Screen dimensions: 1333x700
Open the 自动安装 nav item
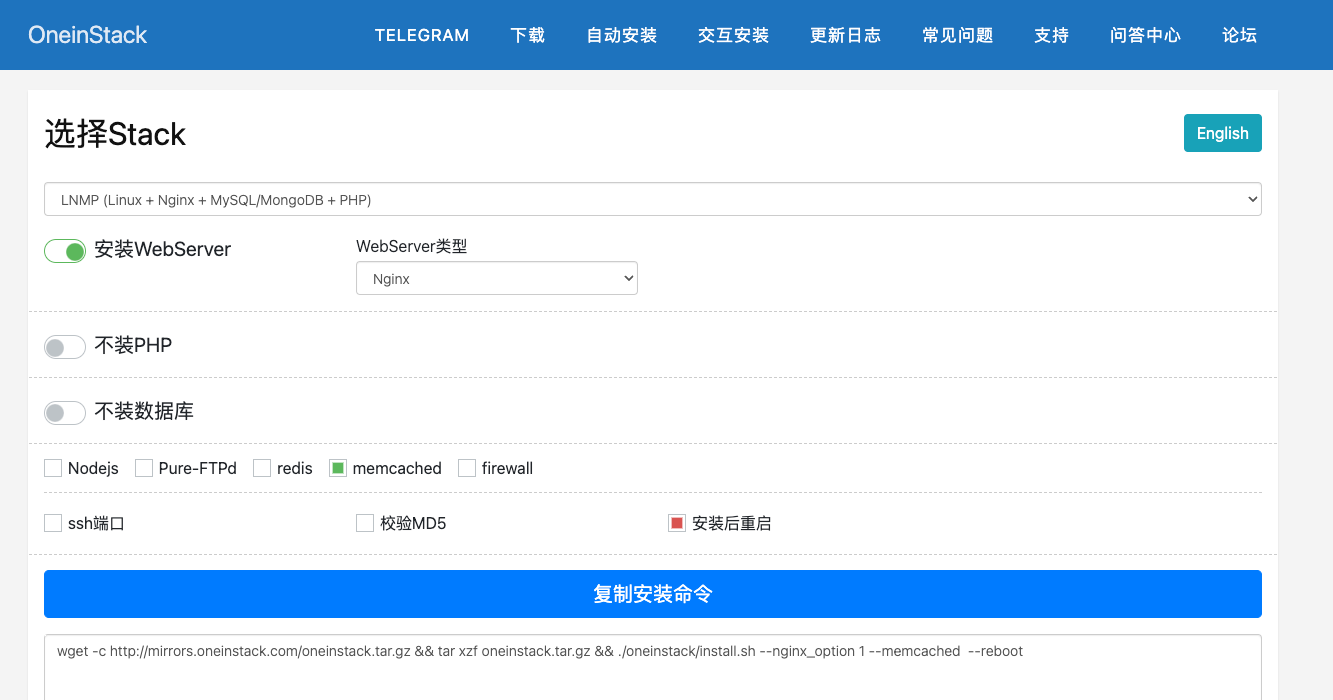[622, 35]
